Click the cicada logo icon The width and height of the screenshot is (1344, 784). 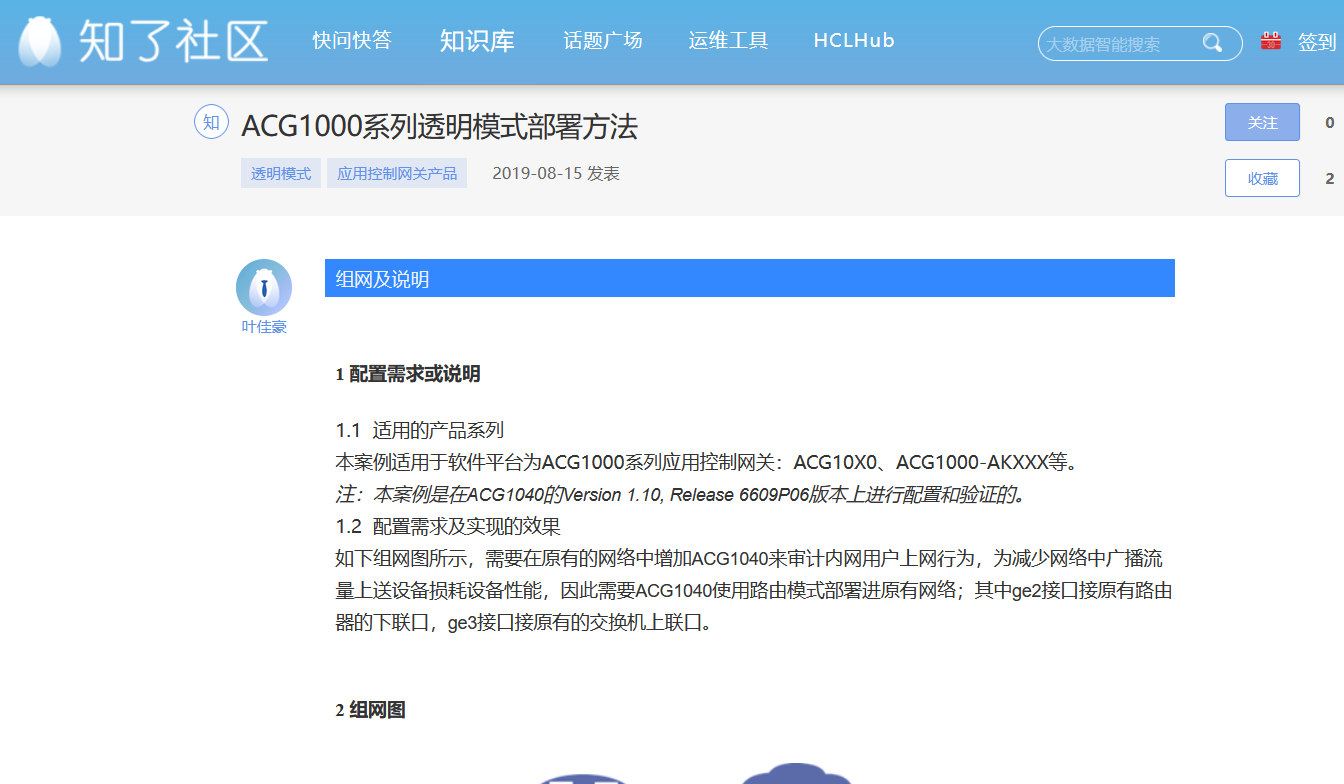point(40,42)
